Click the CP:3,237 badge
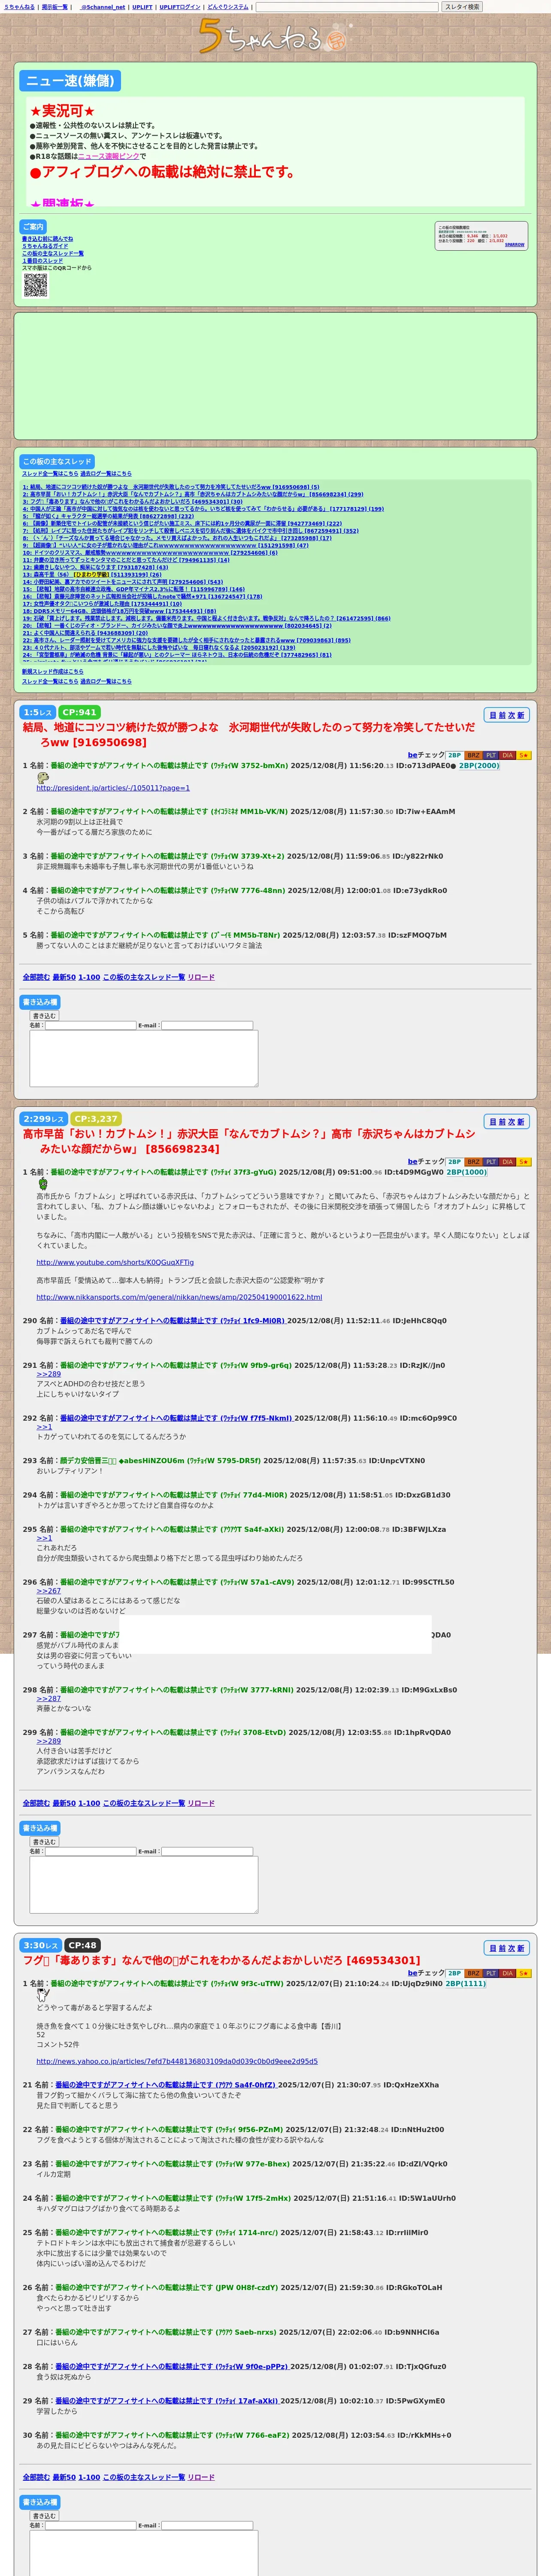Screen dimensions: 551x2576 tap(96, 1119)
